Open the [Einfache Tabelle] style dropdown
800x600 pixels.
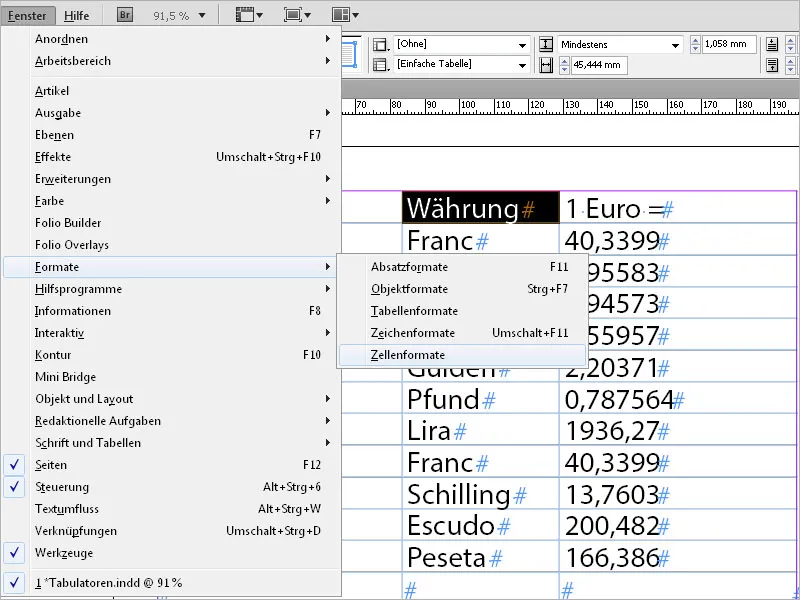click(x=521, y=65)
